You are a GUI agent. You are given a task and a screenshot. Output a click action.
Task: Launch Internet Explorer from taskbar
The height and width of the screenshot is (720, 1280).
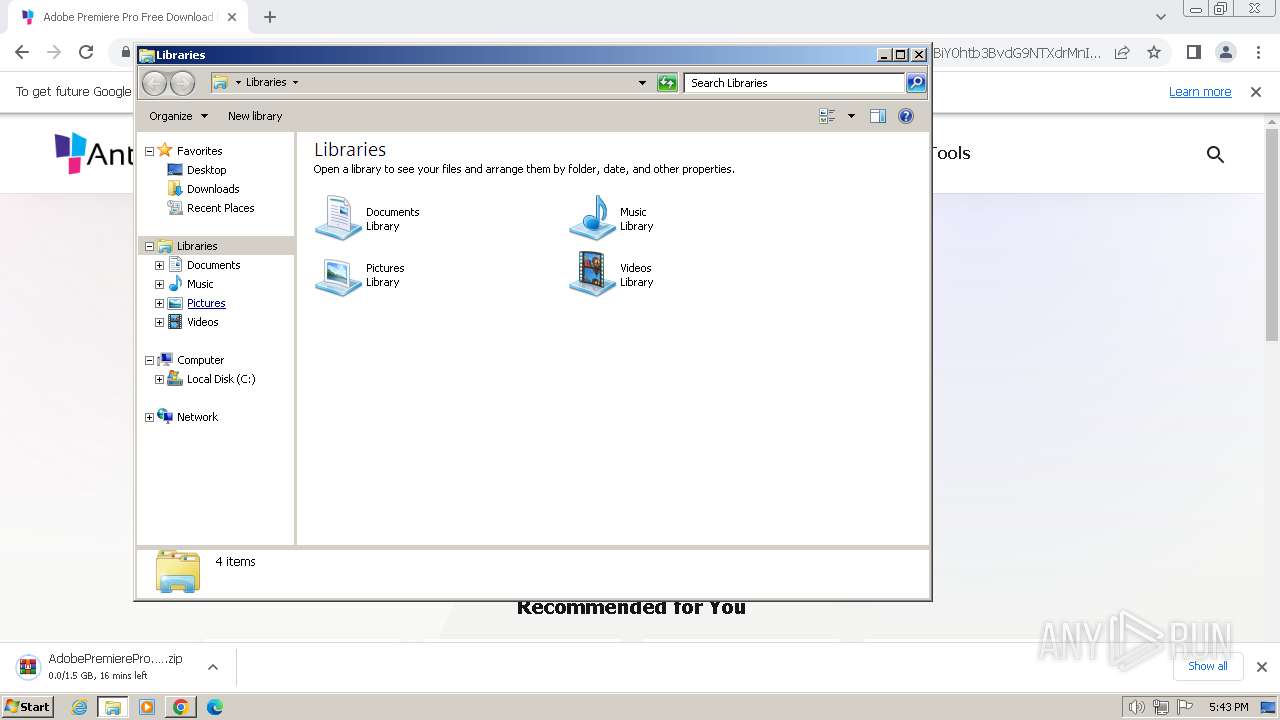(80, 707)
